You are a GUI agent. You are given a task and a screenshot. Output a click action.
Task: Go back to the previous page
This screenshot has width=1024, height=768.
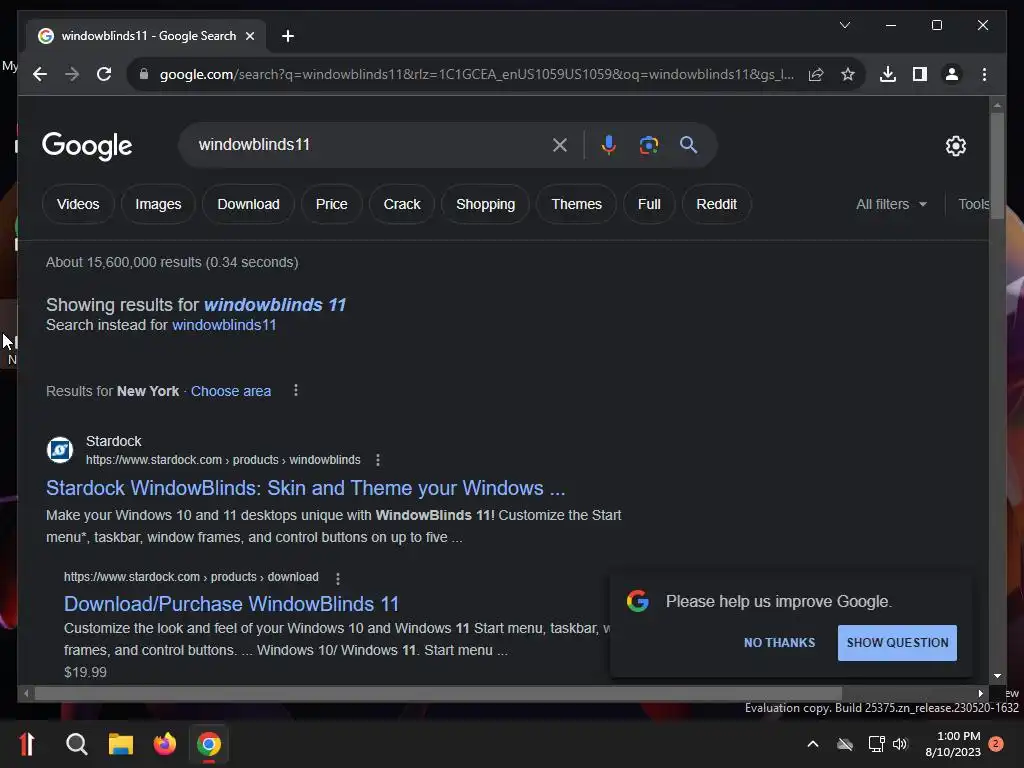(40, 74)
